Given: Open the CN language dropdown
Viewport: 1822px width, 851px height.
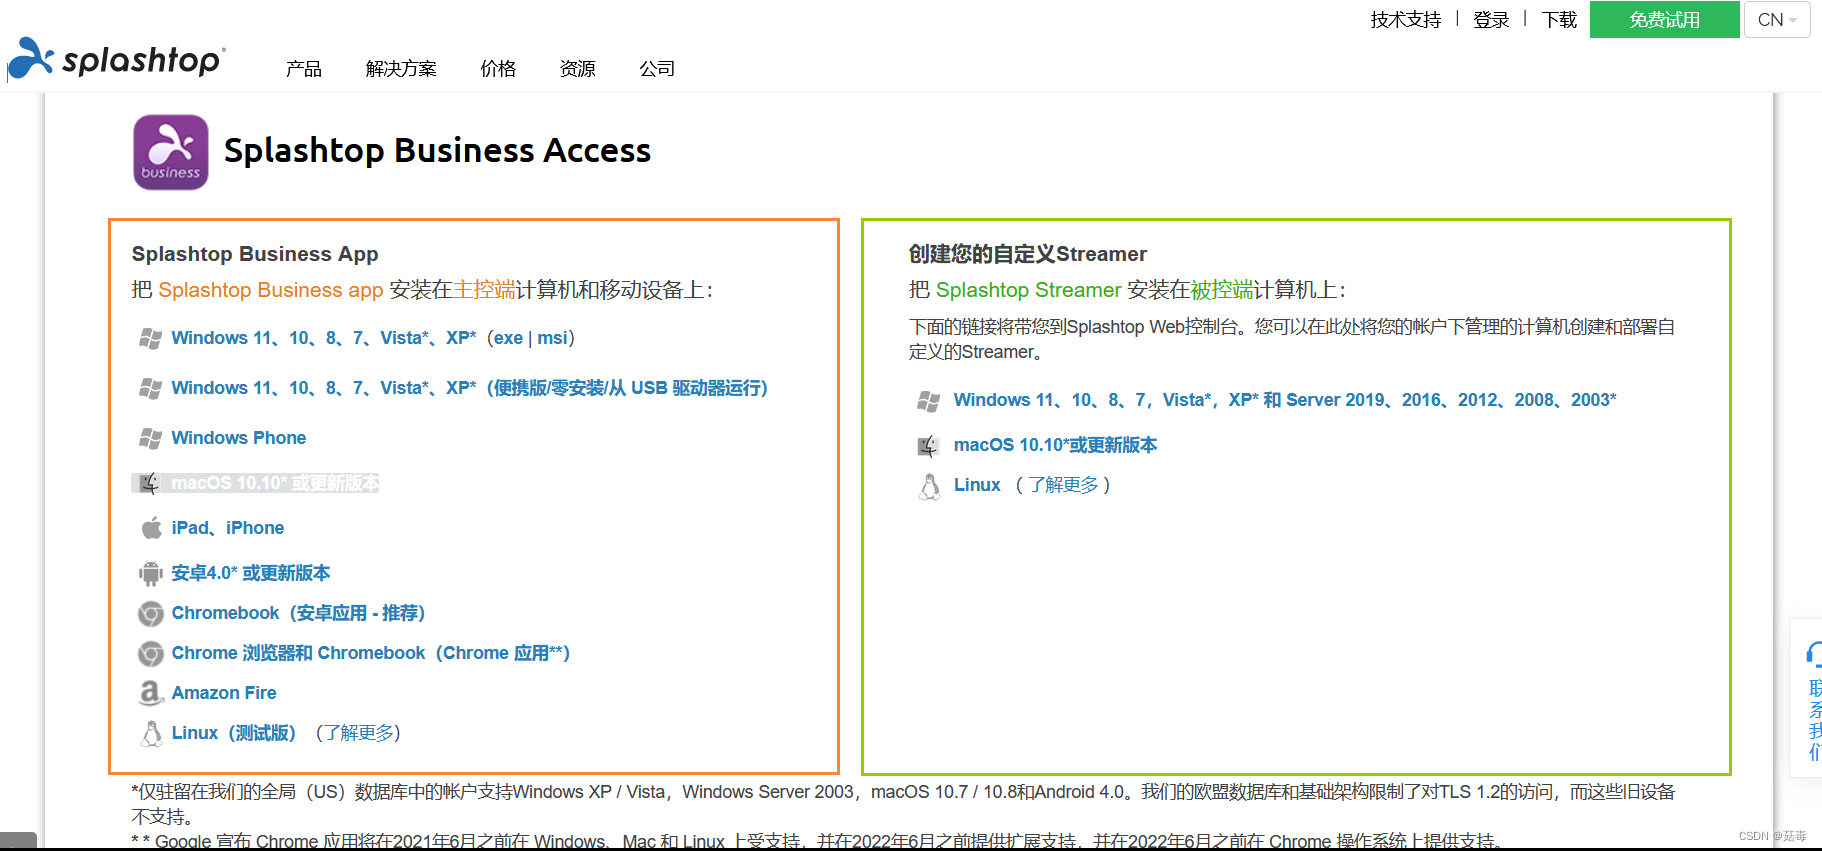Looking at the screenshot, I should pyautogui.click(x=1777, y=20).
